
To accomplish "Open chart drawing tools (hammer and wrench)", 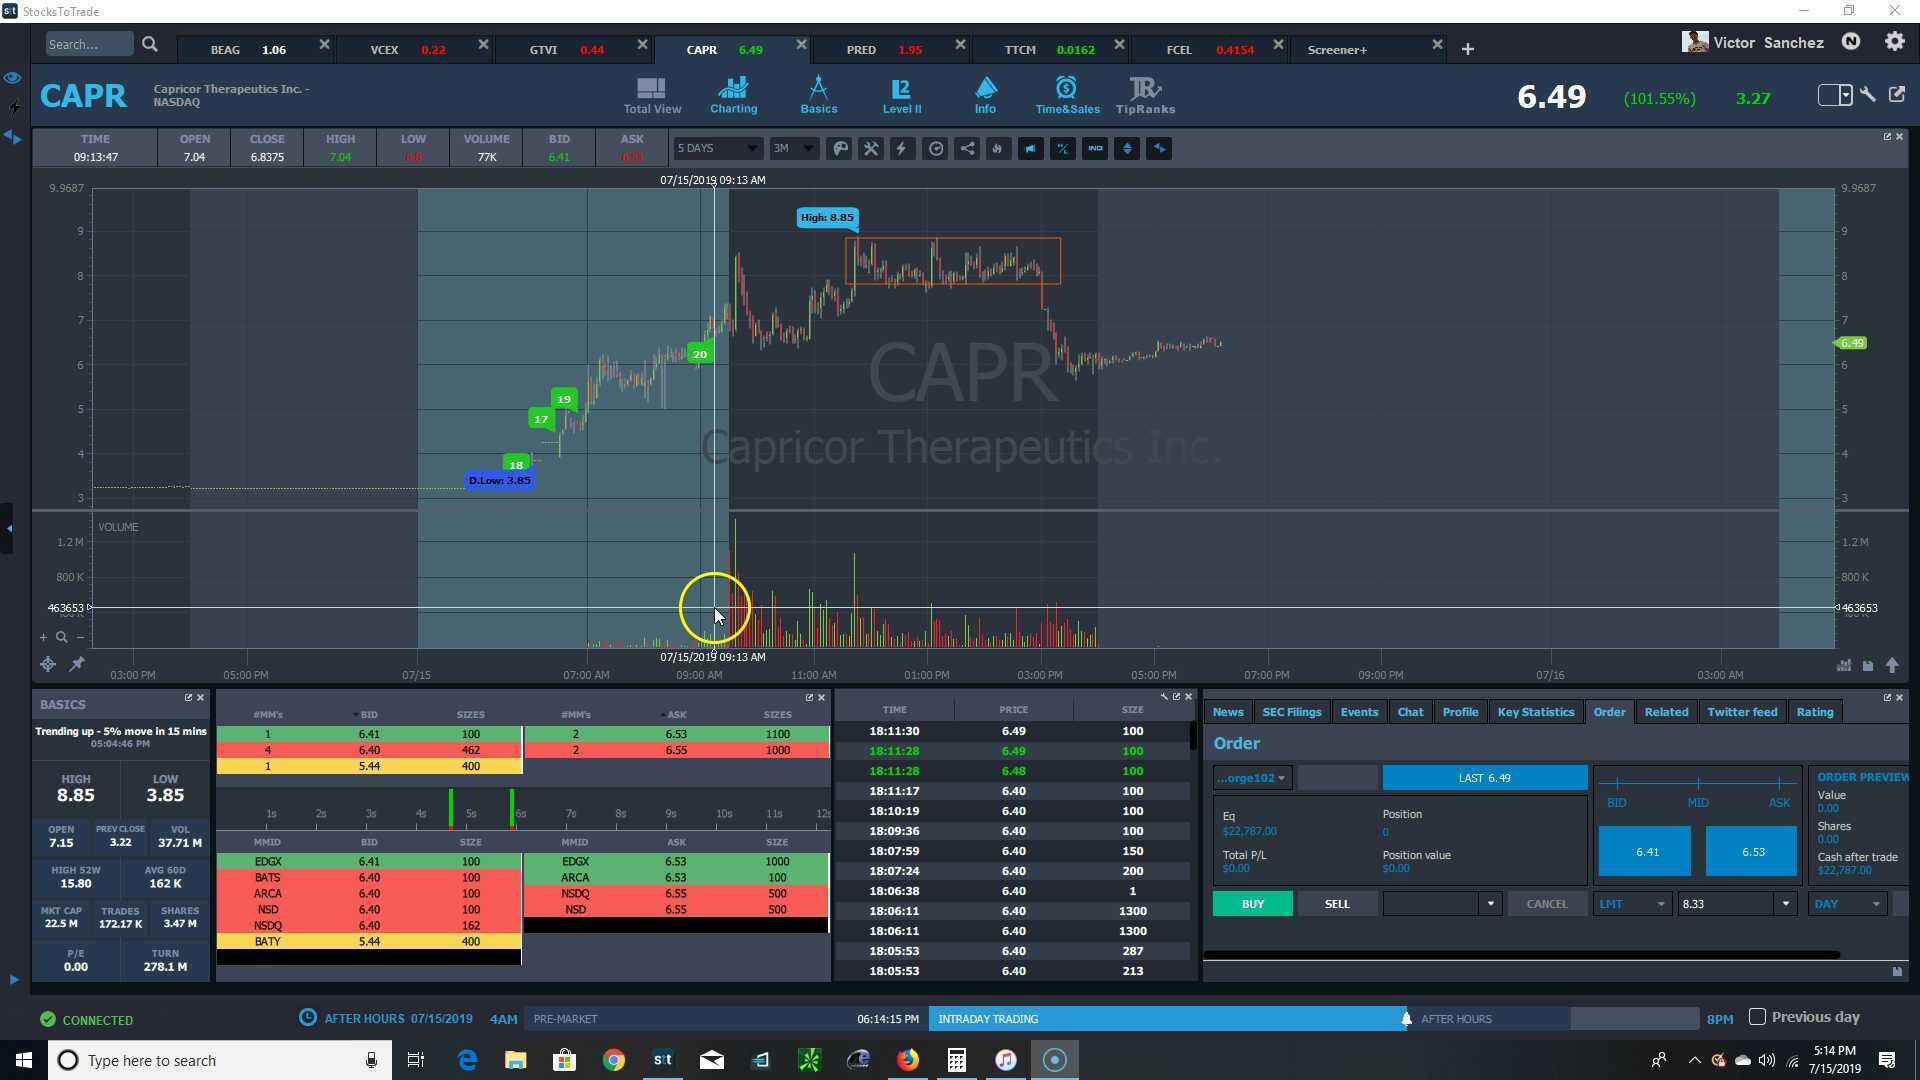I will [x=871, y=149].
